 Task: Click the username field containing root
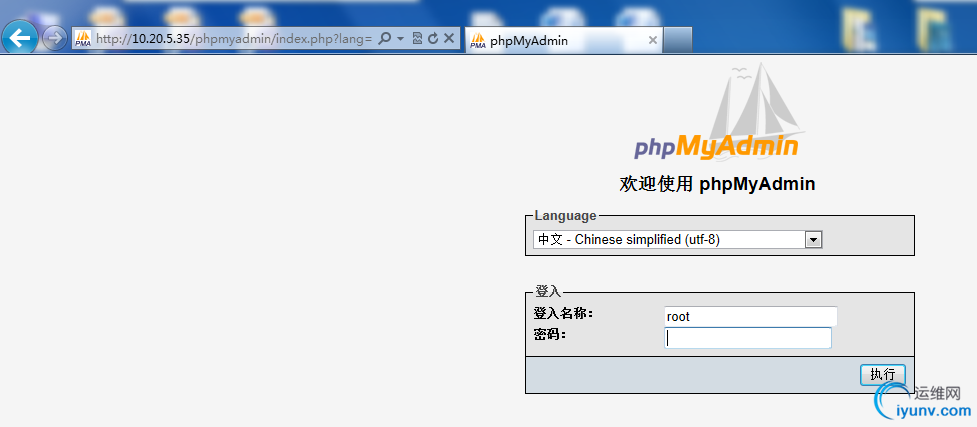click(750, 316)
